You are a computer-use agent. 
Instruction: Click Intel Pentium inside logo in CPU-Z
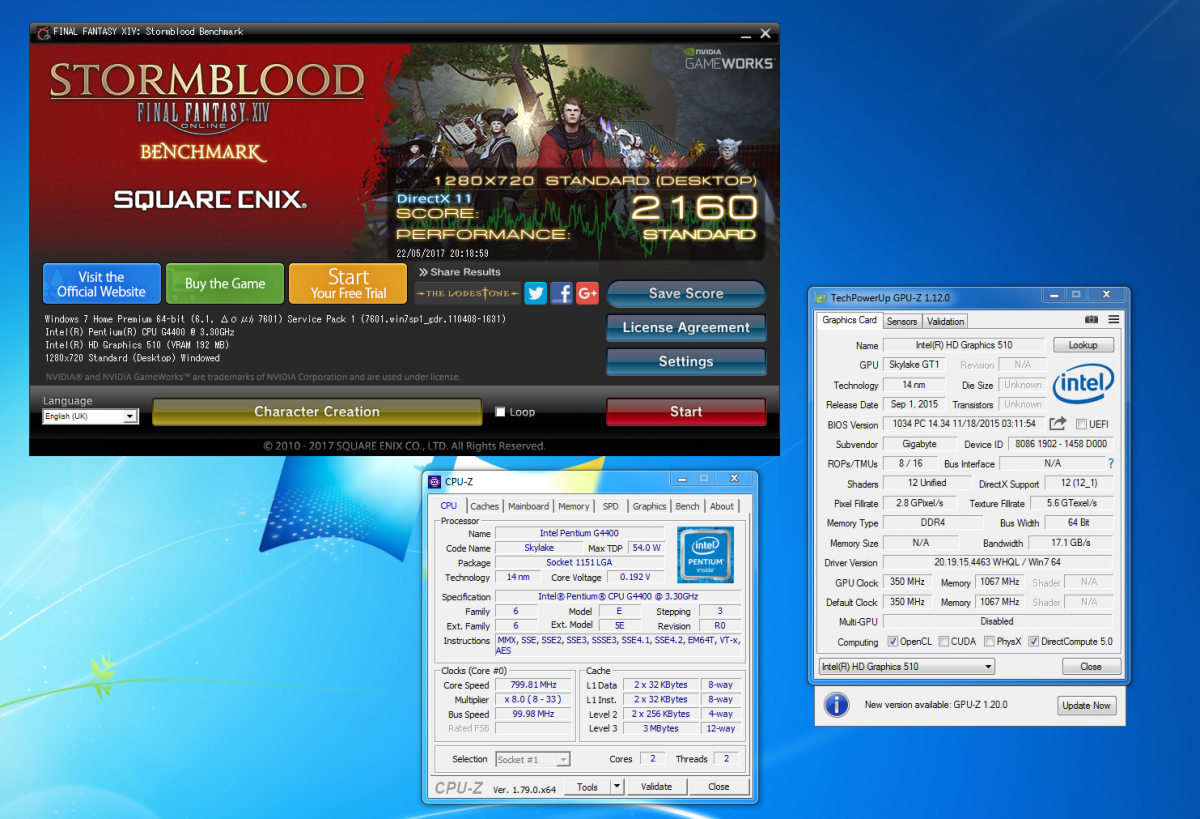705,554
